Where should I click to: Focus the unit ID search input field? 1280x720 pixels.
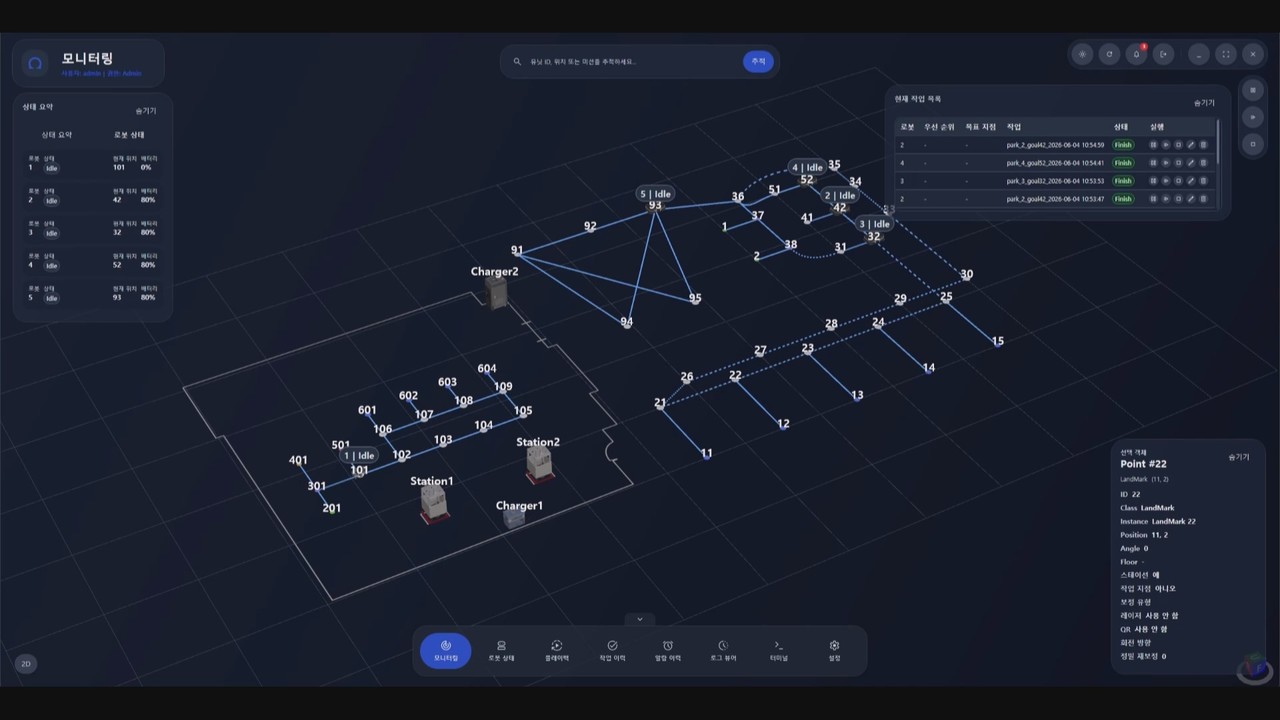[x=633, y=62]
